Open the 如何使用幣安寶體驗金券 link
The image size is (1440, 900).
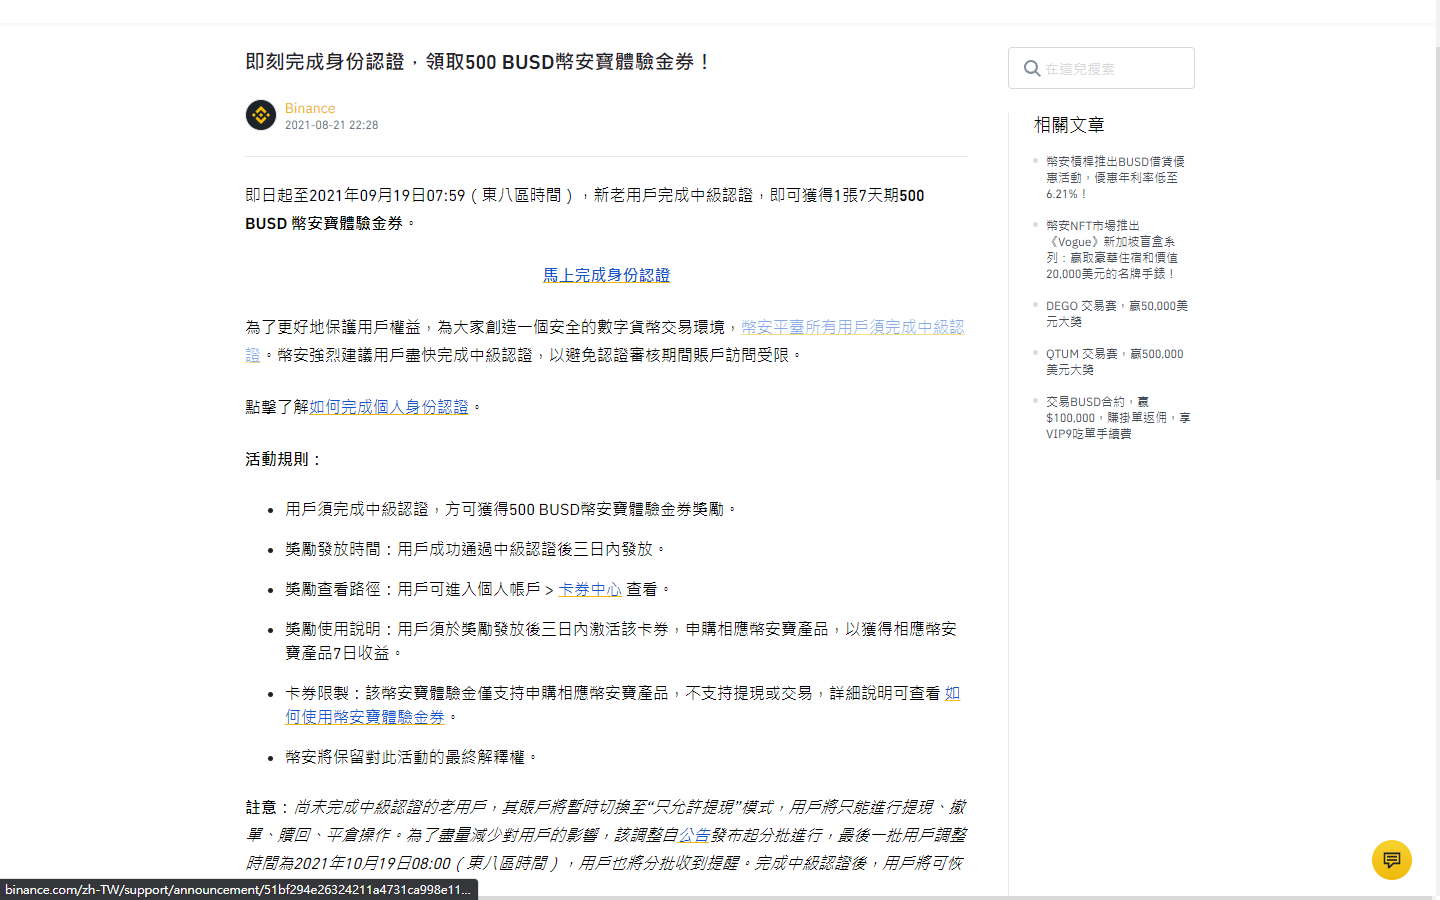pyautogui.click(x=622, y=705)
